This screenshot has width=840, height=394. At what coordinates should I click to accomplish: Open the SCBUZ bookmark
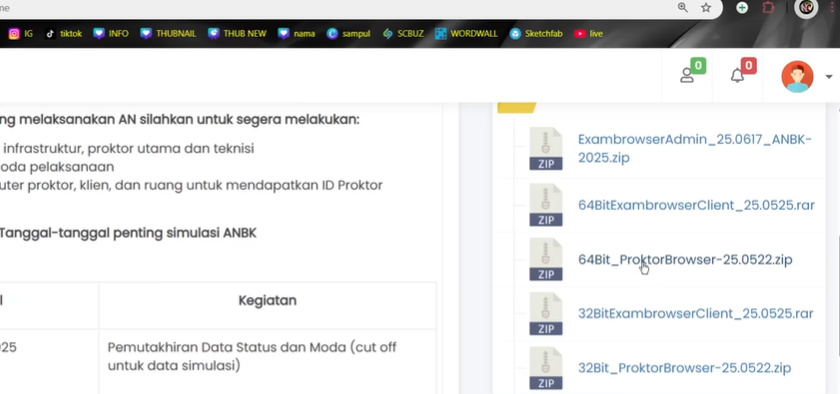tap(403, 34)
